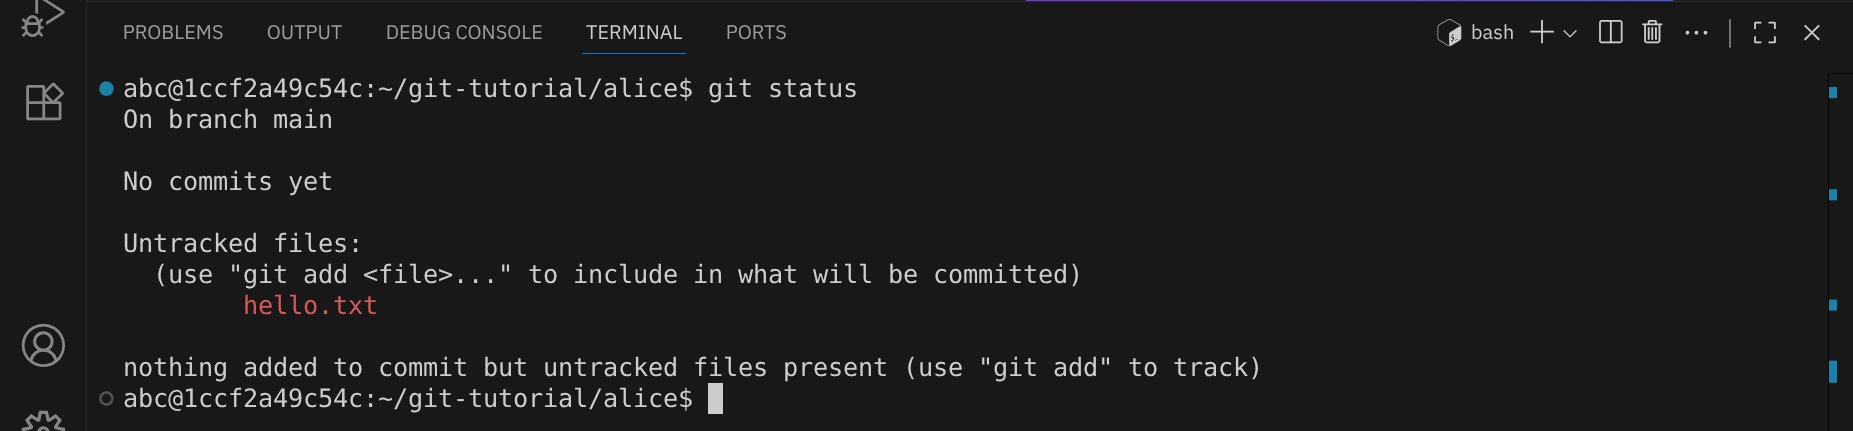Select the PORTS tab
Viewport: 1853px width, 431px height.
point(756,33)
